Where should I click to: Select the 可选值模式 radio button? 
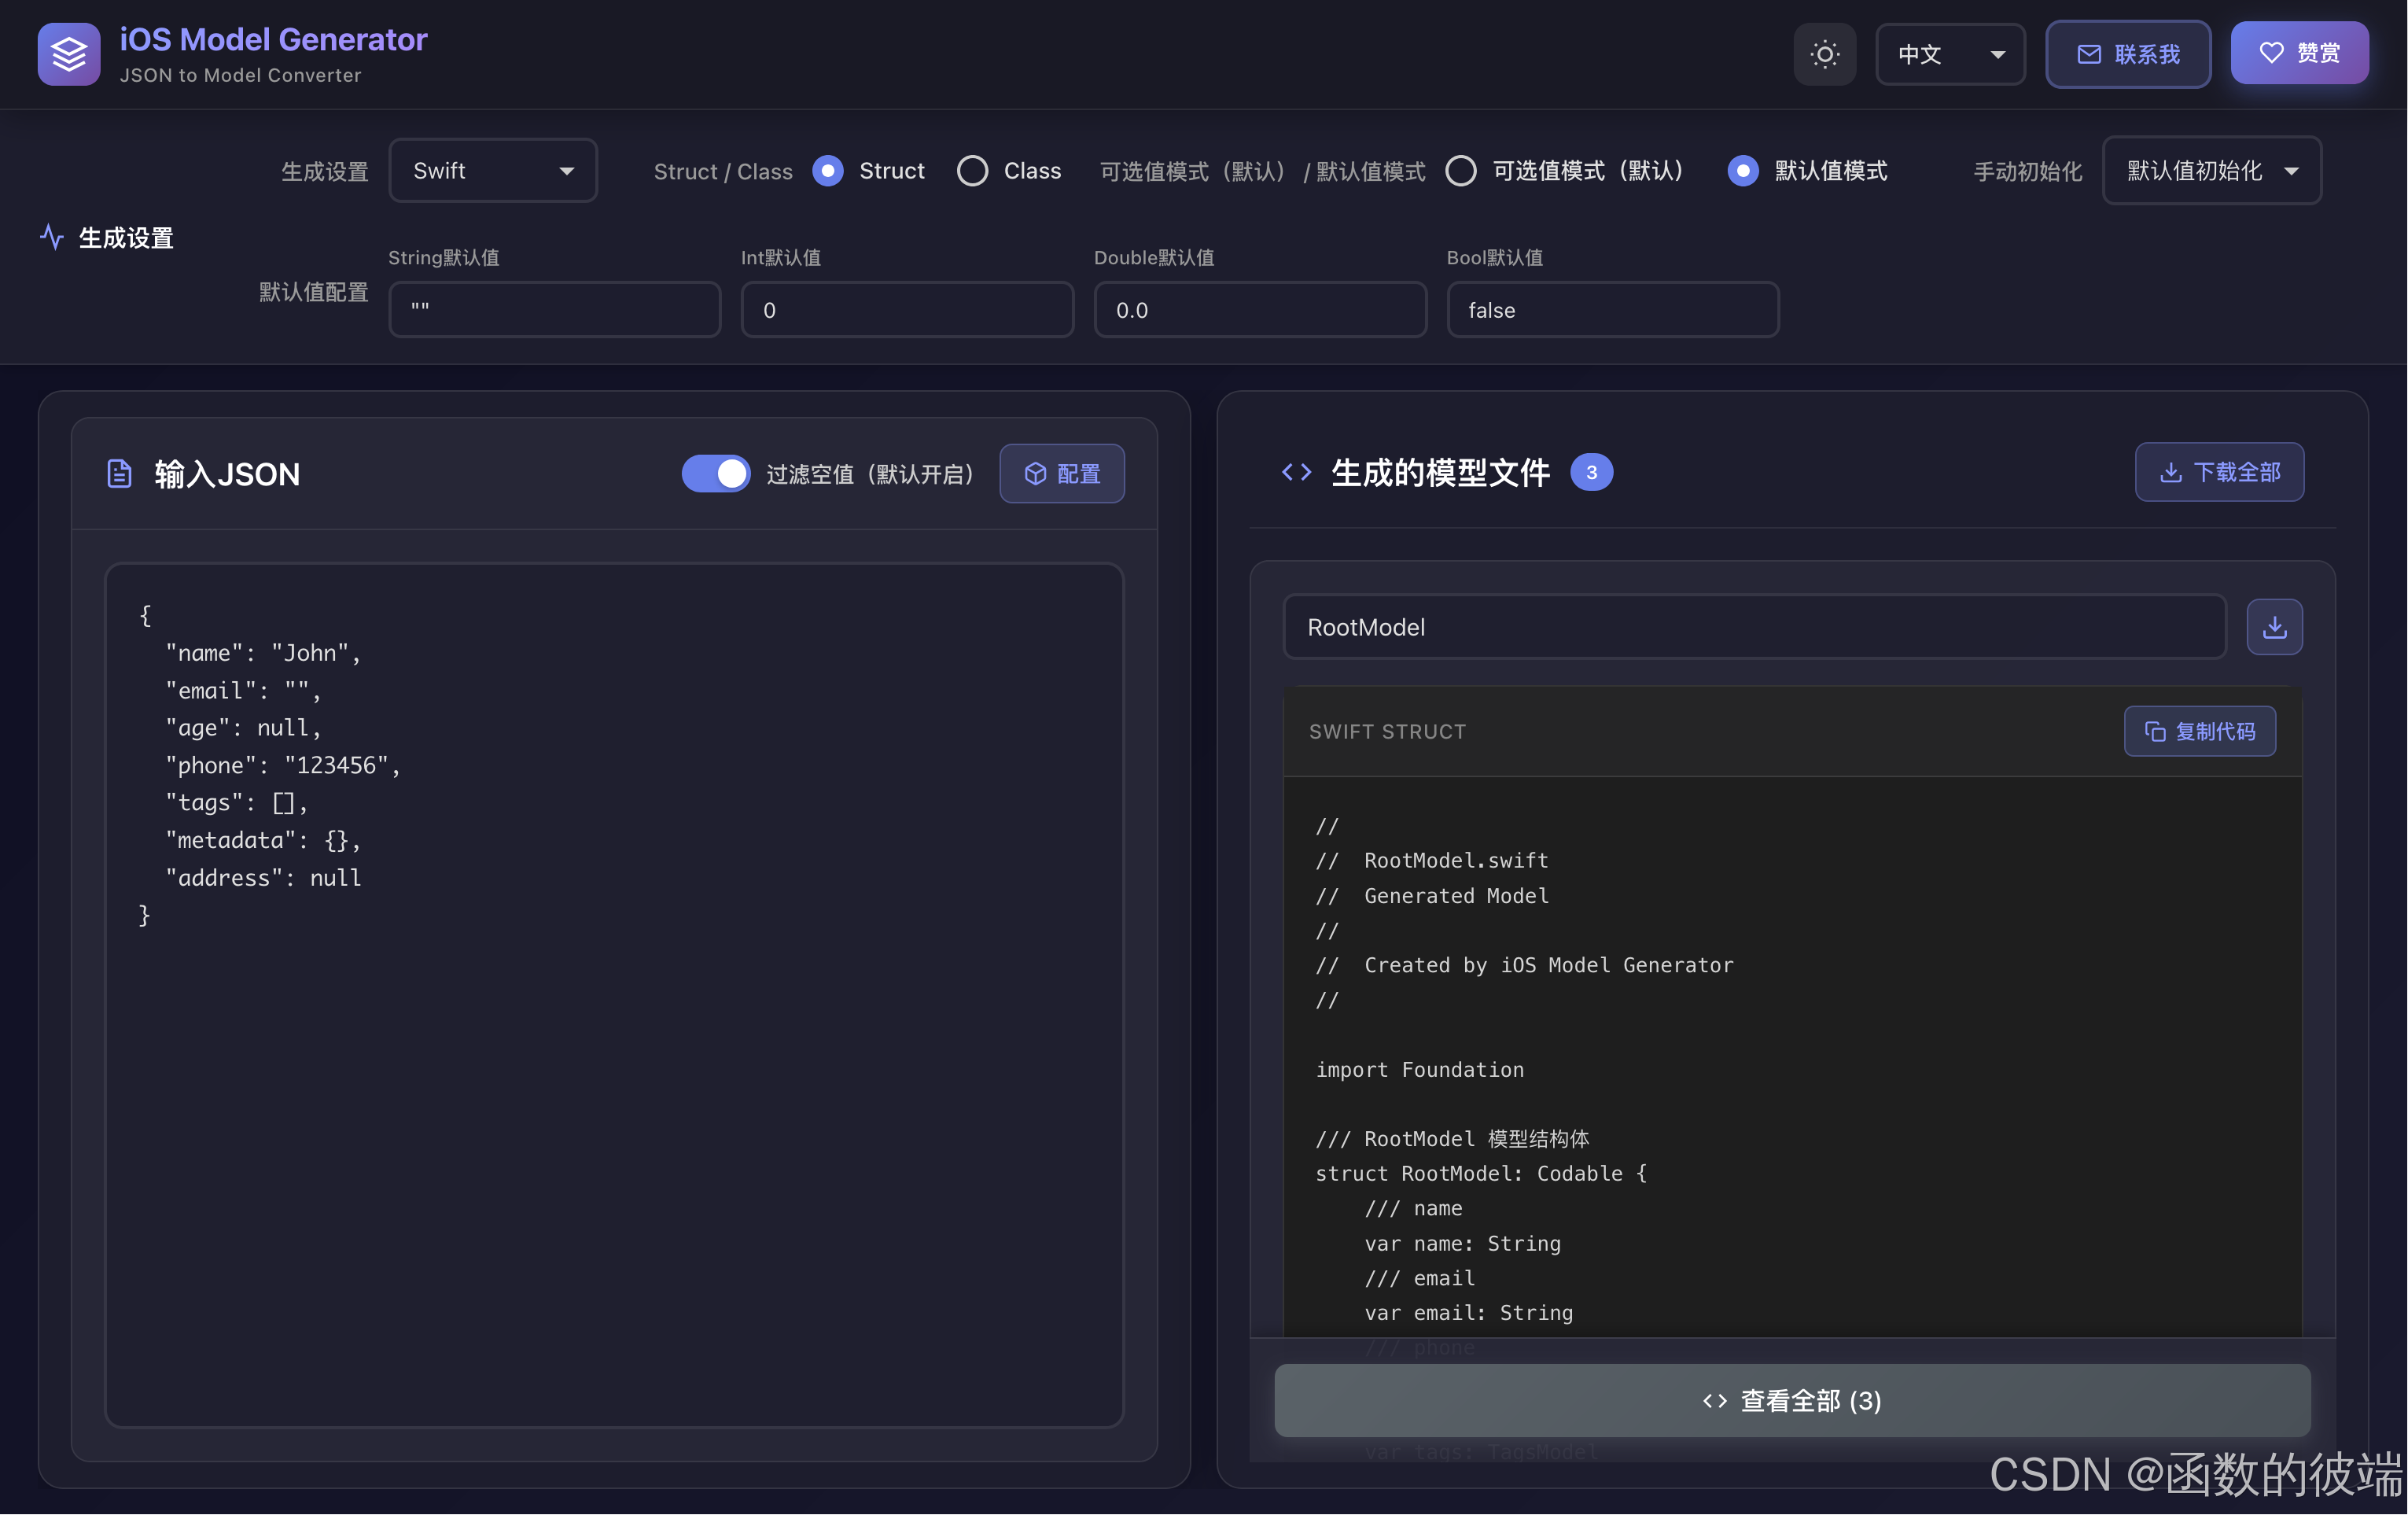click(1461, 170)
